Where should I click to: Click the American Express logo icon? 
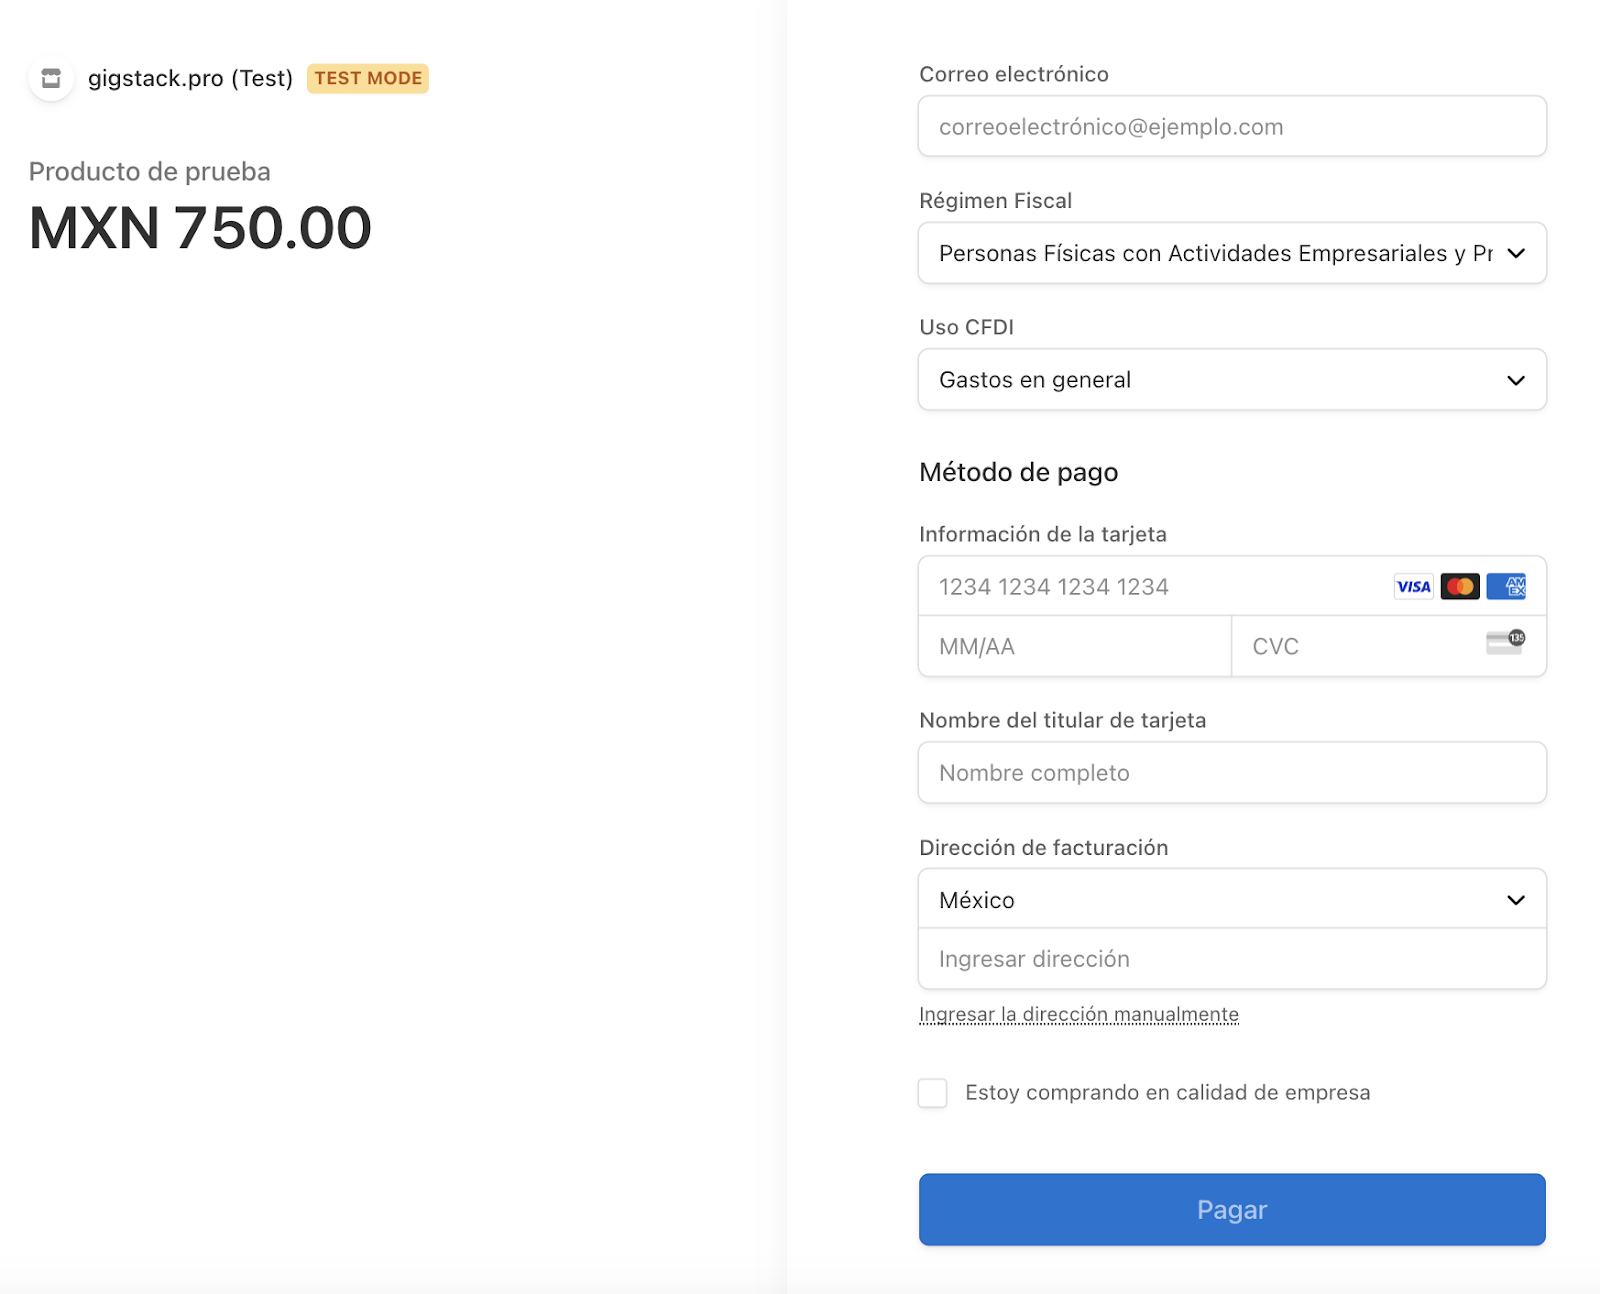pos(1506,587)
